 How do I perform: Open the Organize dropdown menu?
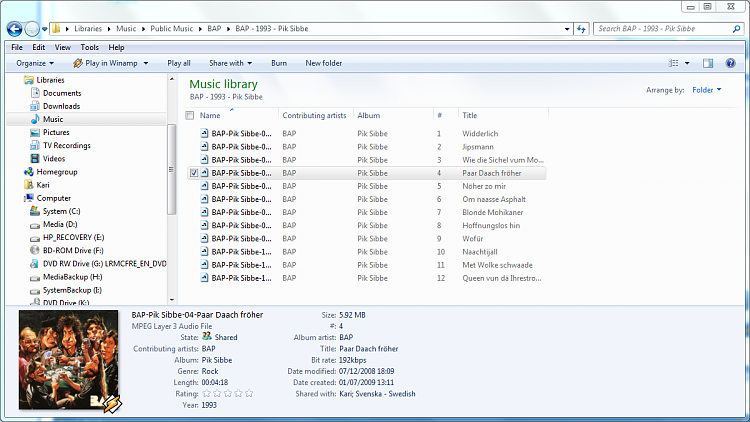35,63
